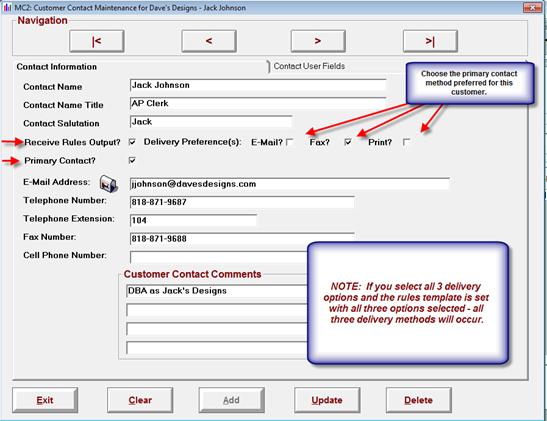Check the Print delivery preference box
The height and width of the screenshot is (421, 547).
click(406, 142)
